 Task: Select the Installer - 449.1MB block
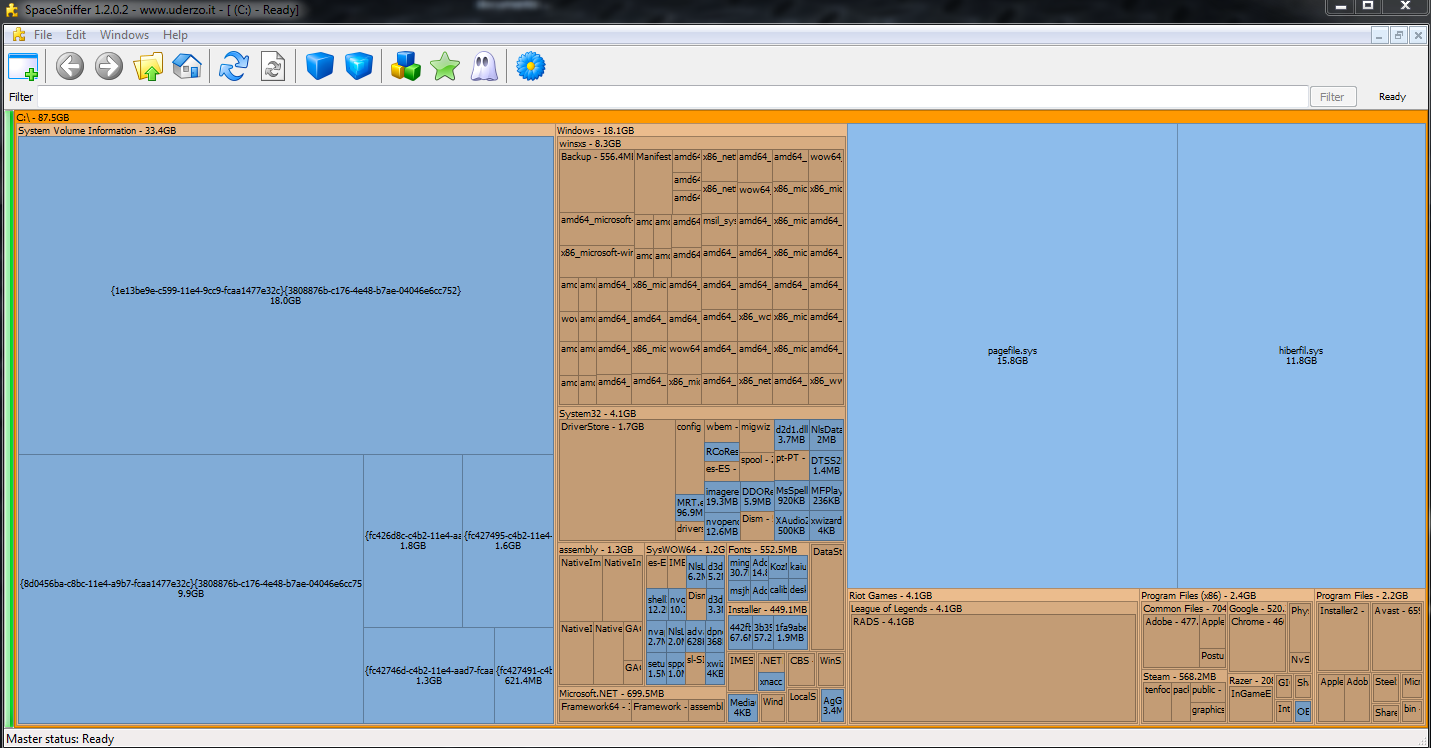pyautogui.click(x=768, y=626)
